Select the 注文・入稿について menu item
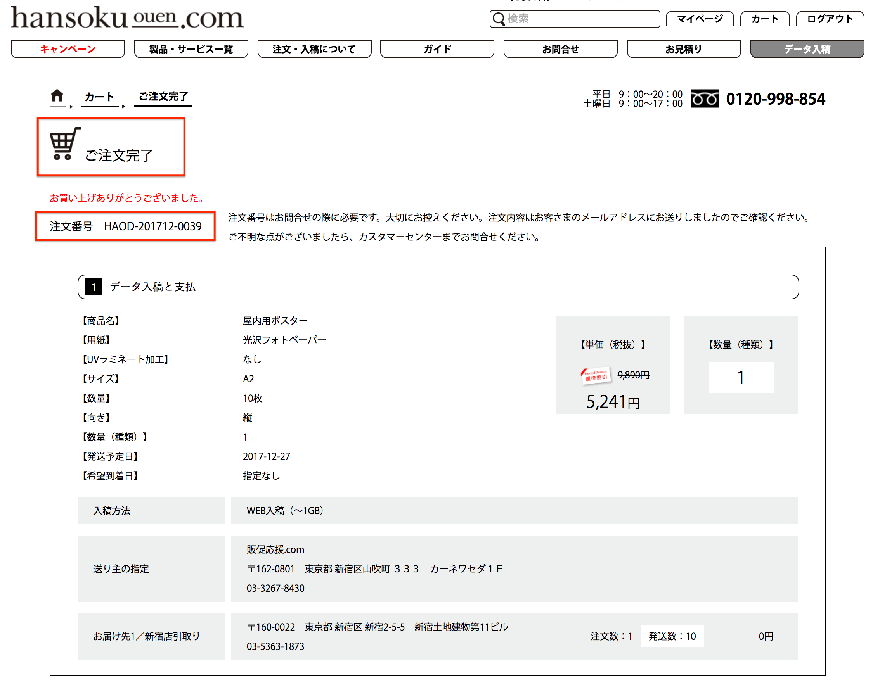 point(314,49)
